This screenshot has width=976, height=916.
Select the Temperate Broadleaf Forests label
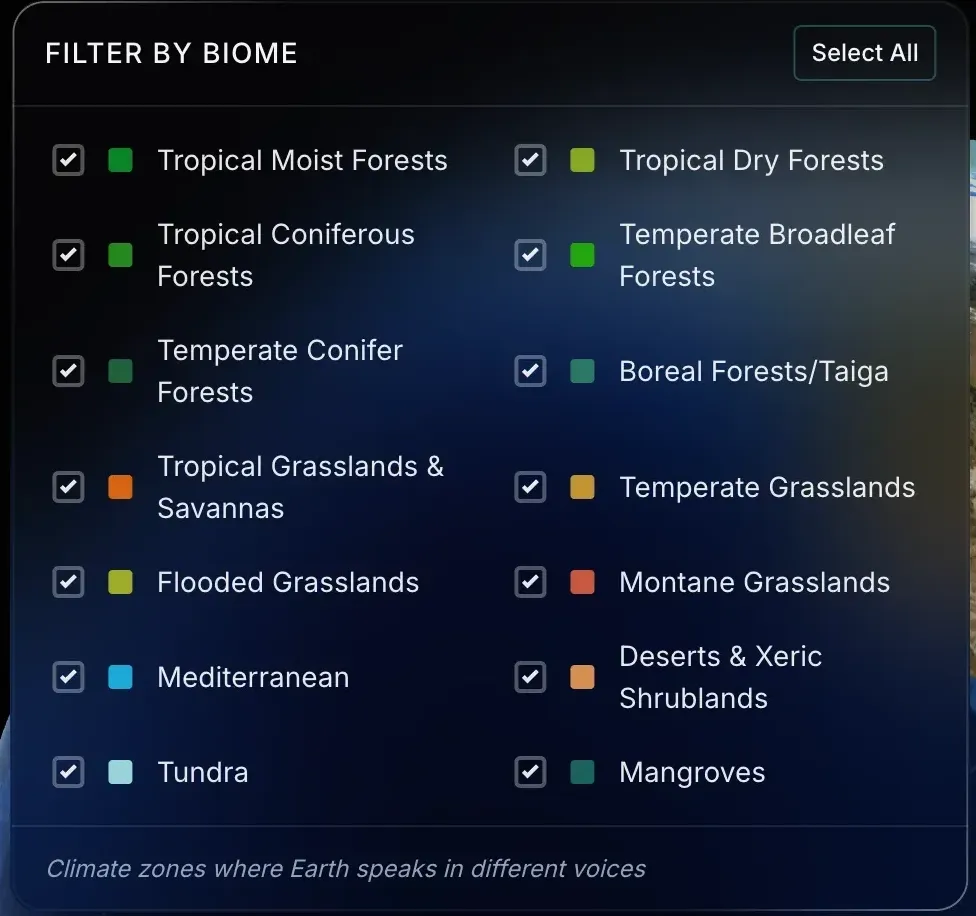tap(757, 255)
